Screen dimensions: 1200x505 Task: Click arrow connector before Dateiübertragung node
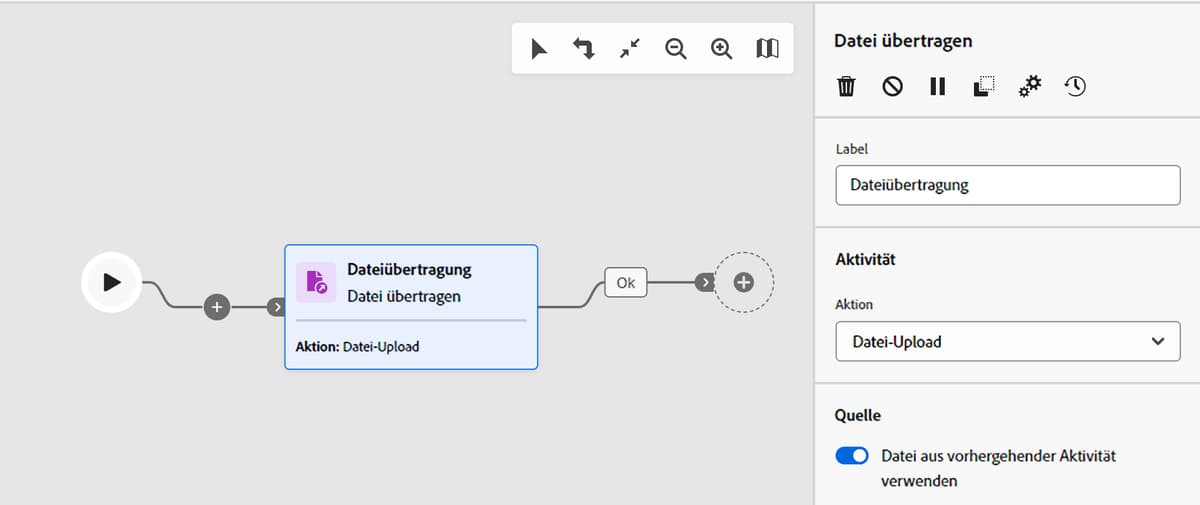tap(276, 307)
